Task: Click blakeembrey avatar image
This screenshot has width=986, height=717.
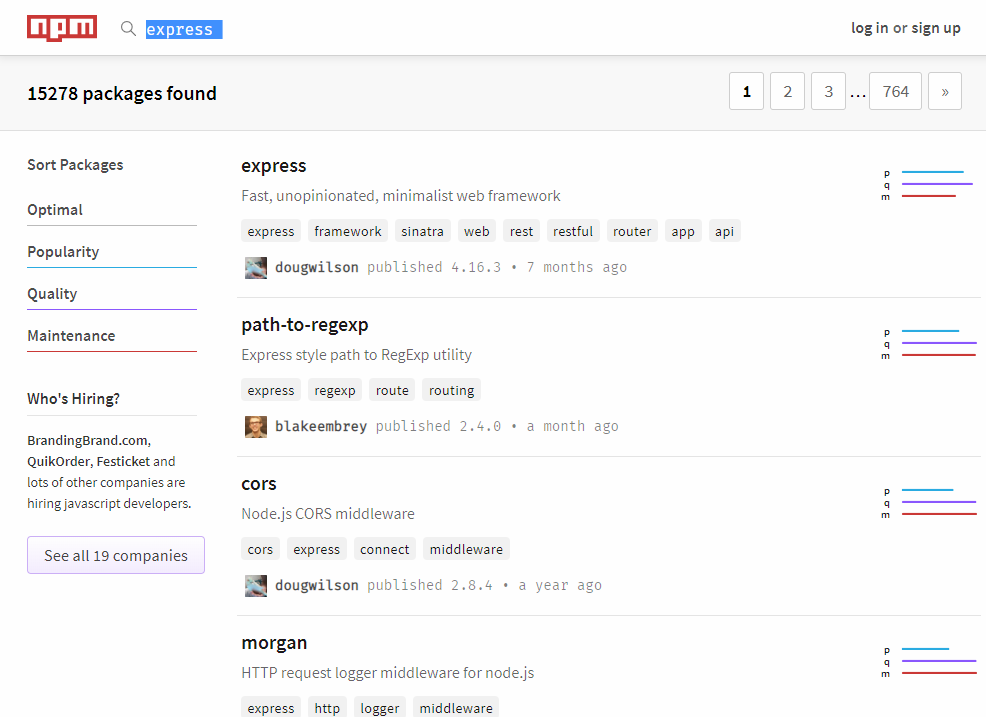Action: pos(256,427)
